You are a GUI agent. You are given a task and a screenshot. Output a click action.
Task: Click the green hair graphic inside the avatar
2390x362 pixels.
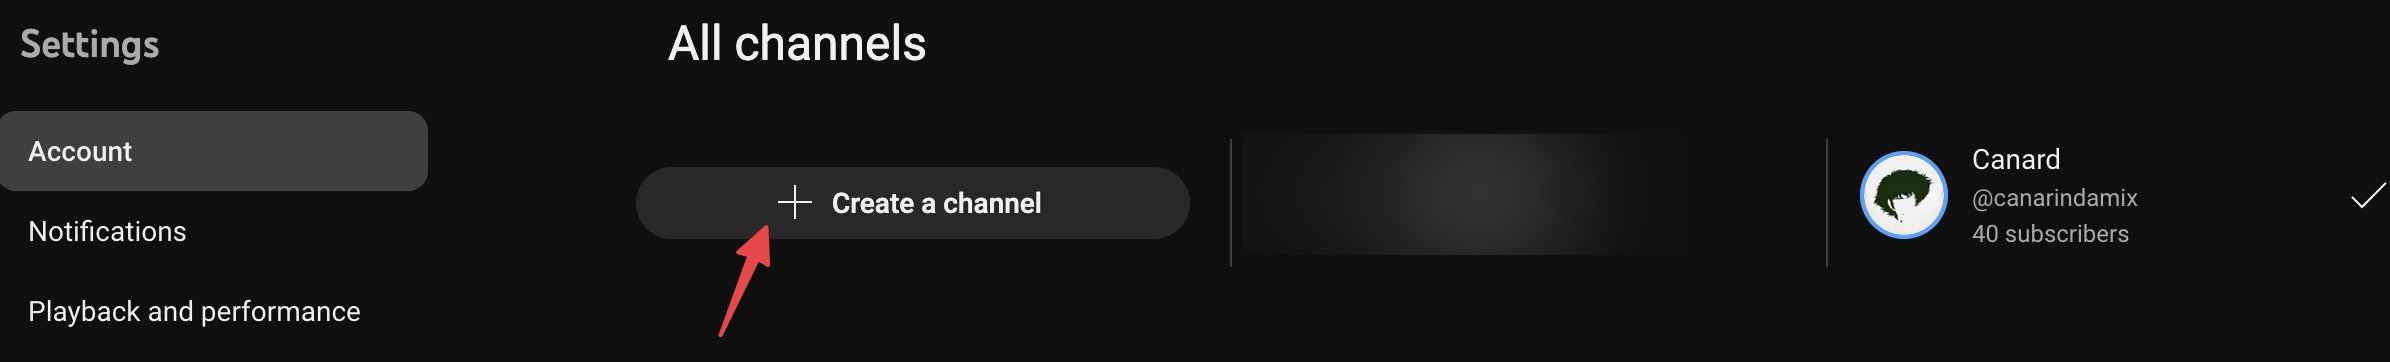click(x=1900, y=190)
